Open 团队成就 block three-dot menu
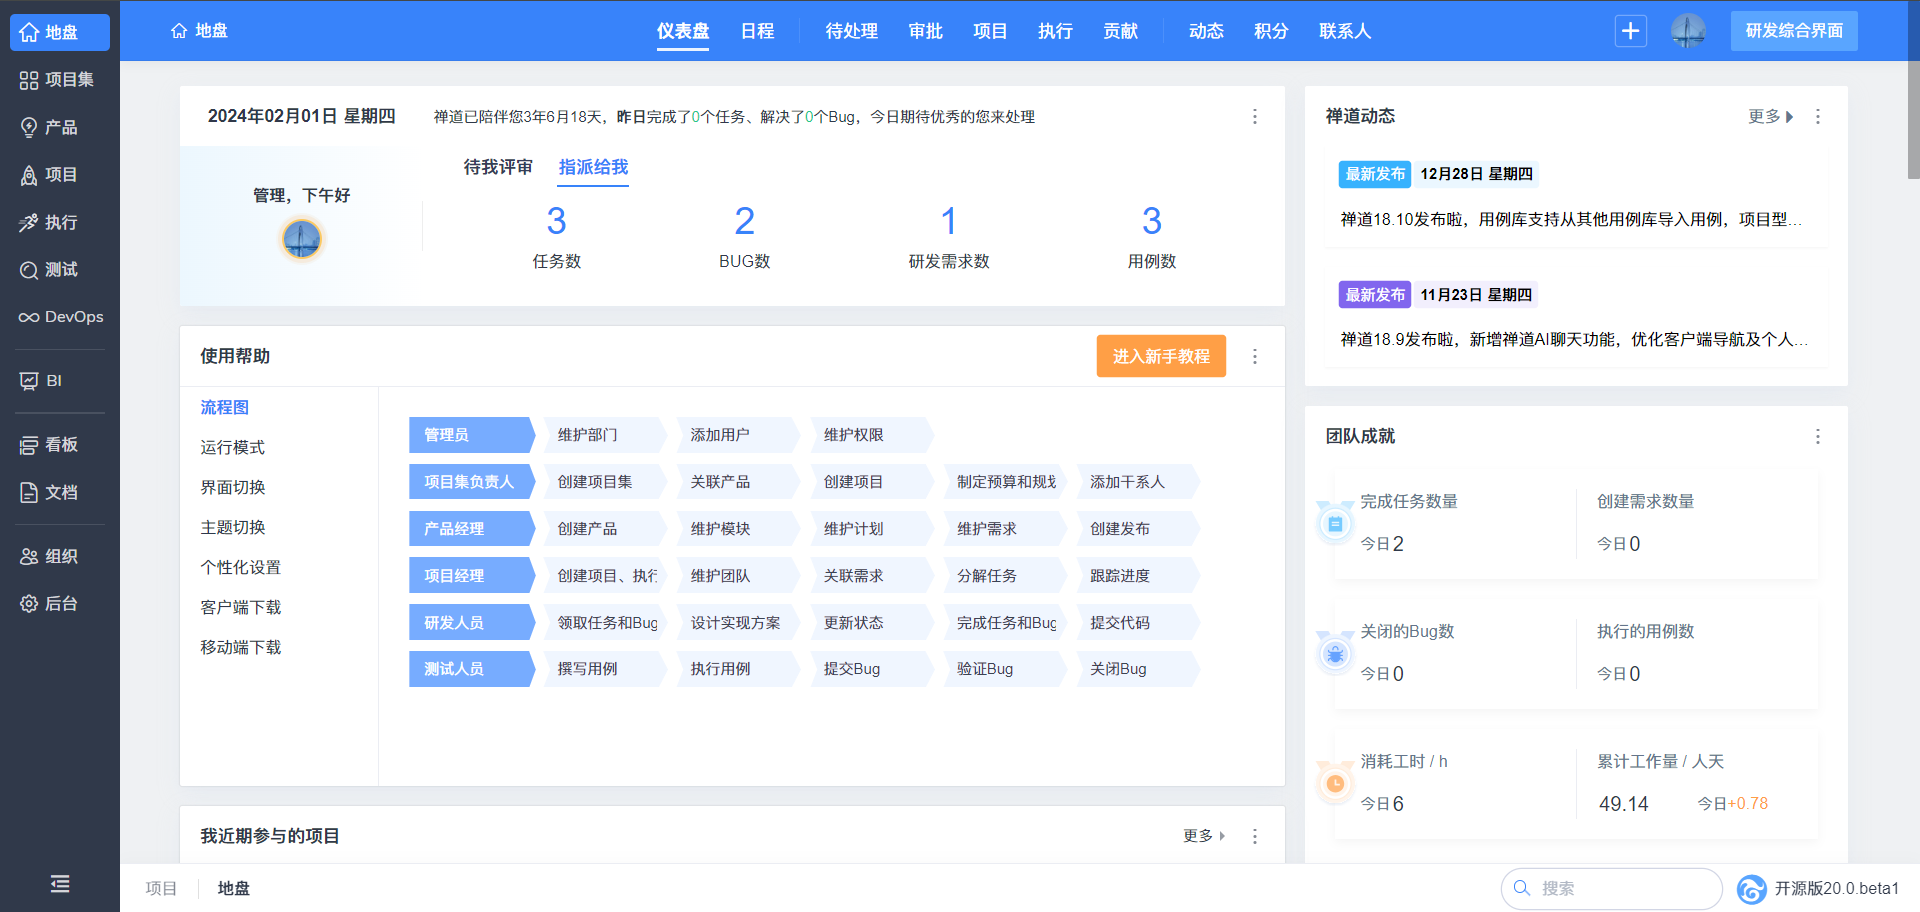 pos(1817,437)
